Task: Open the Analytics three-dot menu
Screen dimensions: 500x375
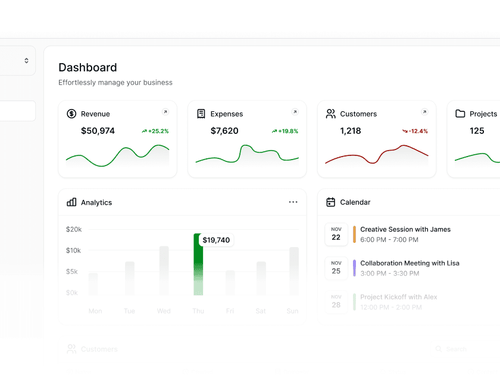Action: pos(293,202)
